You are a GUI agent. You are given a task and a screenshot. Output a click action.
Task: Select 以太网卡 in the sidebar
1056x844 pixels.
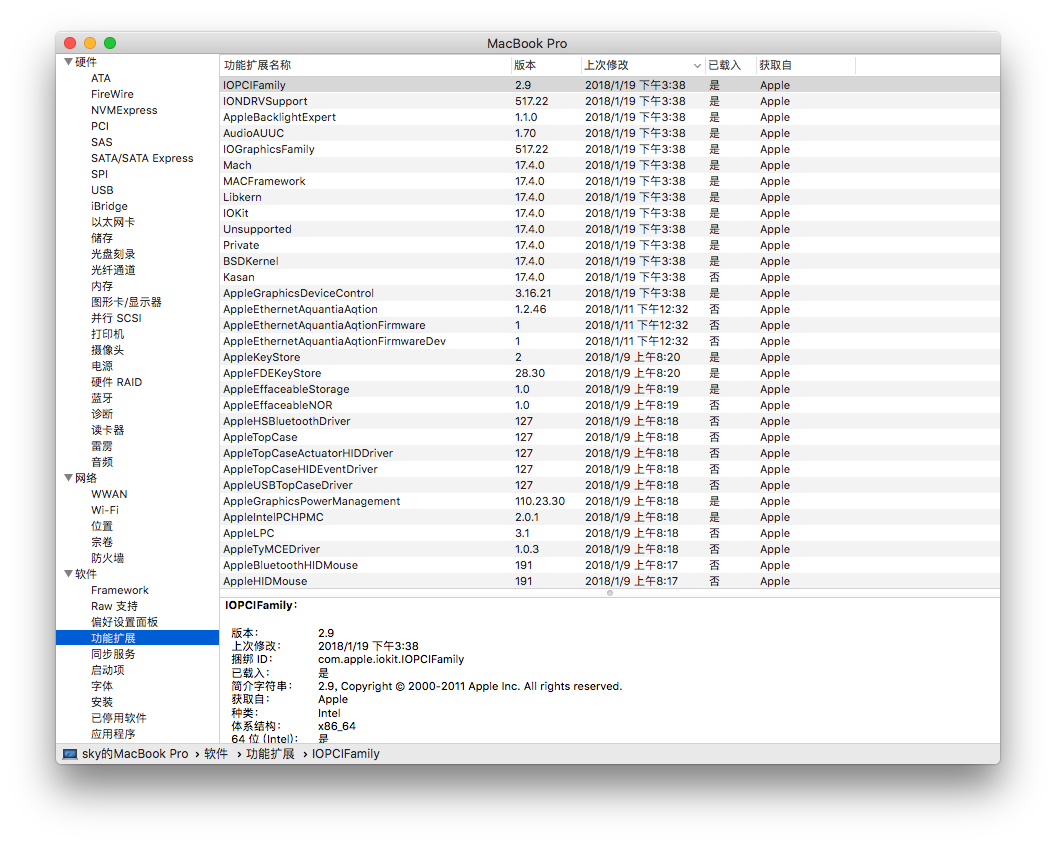(113, 222)
